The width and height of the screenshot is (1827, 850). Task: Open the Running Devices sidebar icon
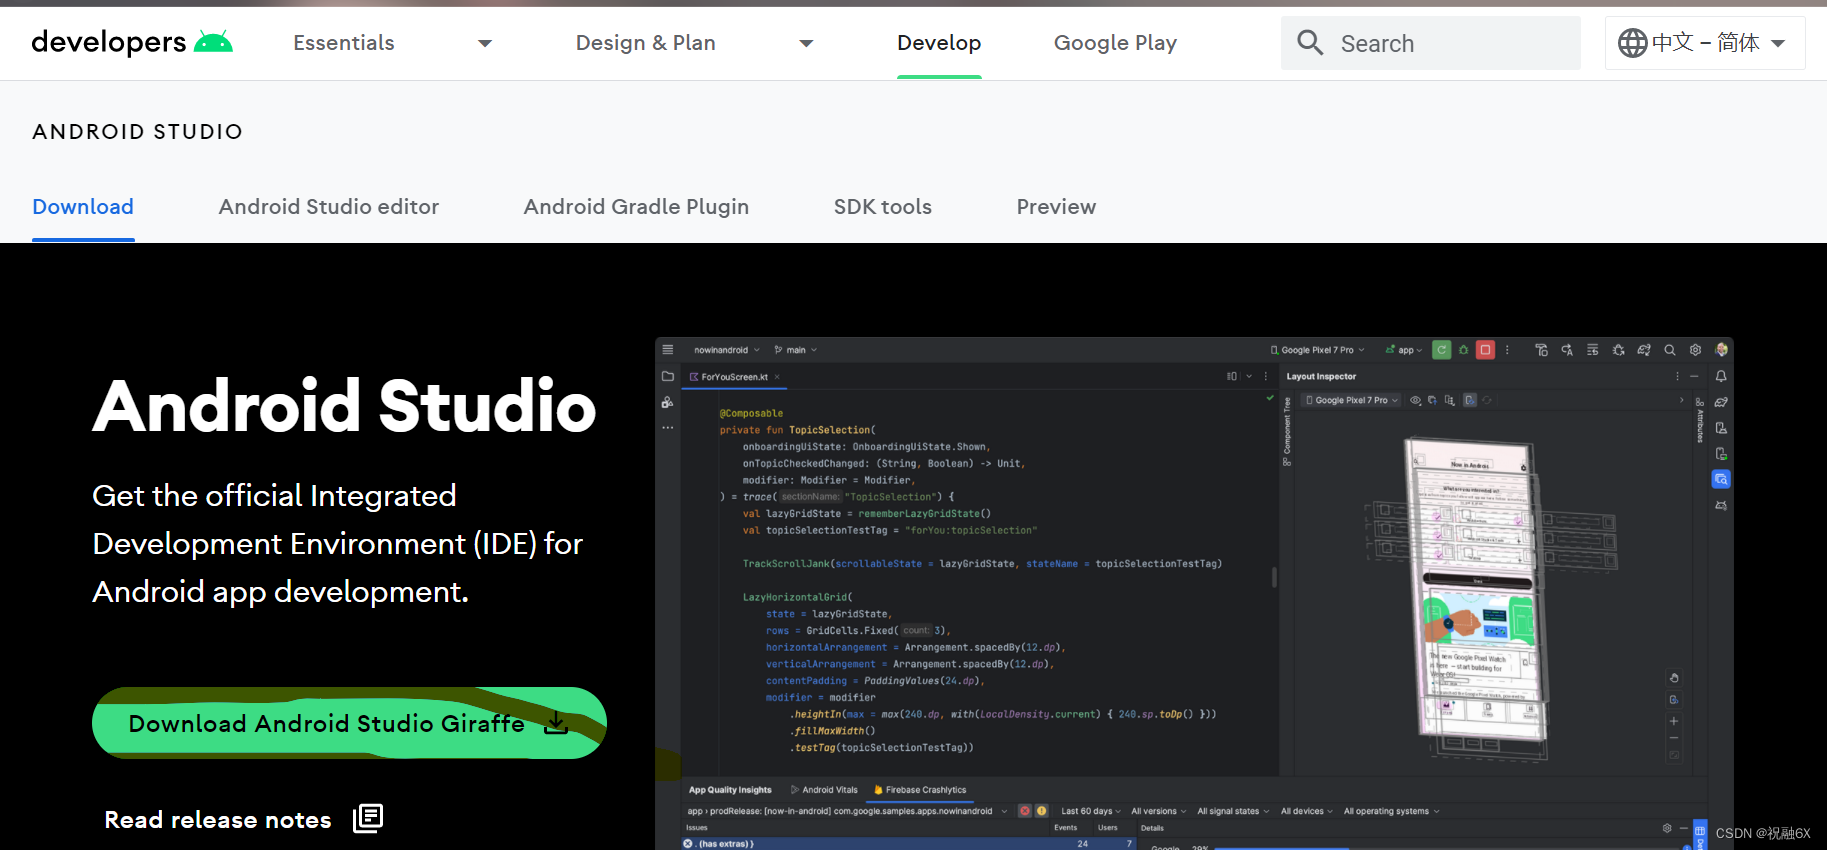click(x=1721, y=454)
